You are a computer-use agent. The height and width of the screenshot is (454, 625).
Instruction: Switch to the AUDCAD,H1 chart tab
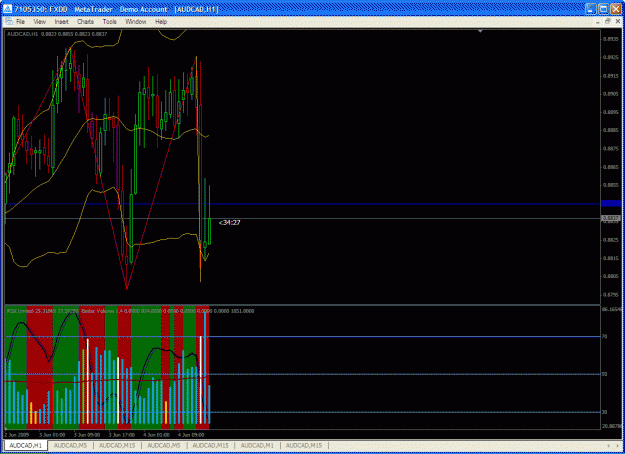pyautogui.click(x=26, y=445)
